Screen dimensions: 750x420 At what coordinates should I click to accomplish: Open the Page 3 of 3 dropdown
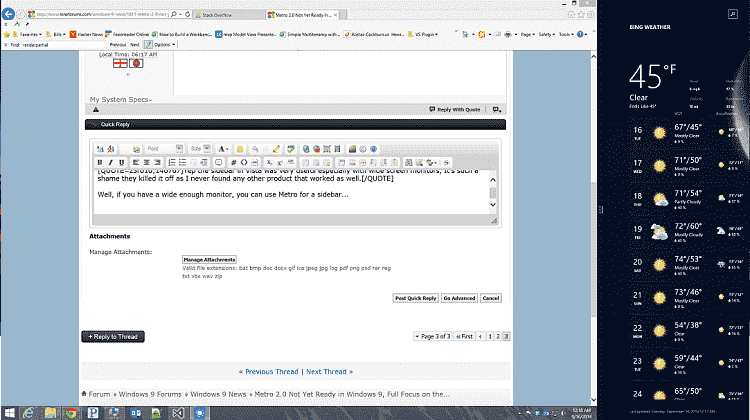[432, 336]
